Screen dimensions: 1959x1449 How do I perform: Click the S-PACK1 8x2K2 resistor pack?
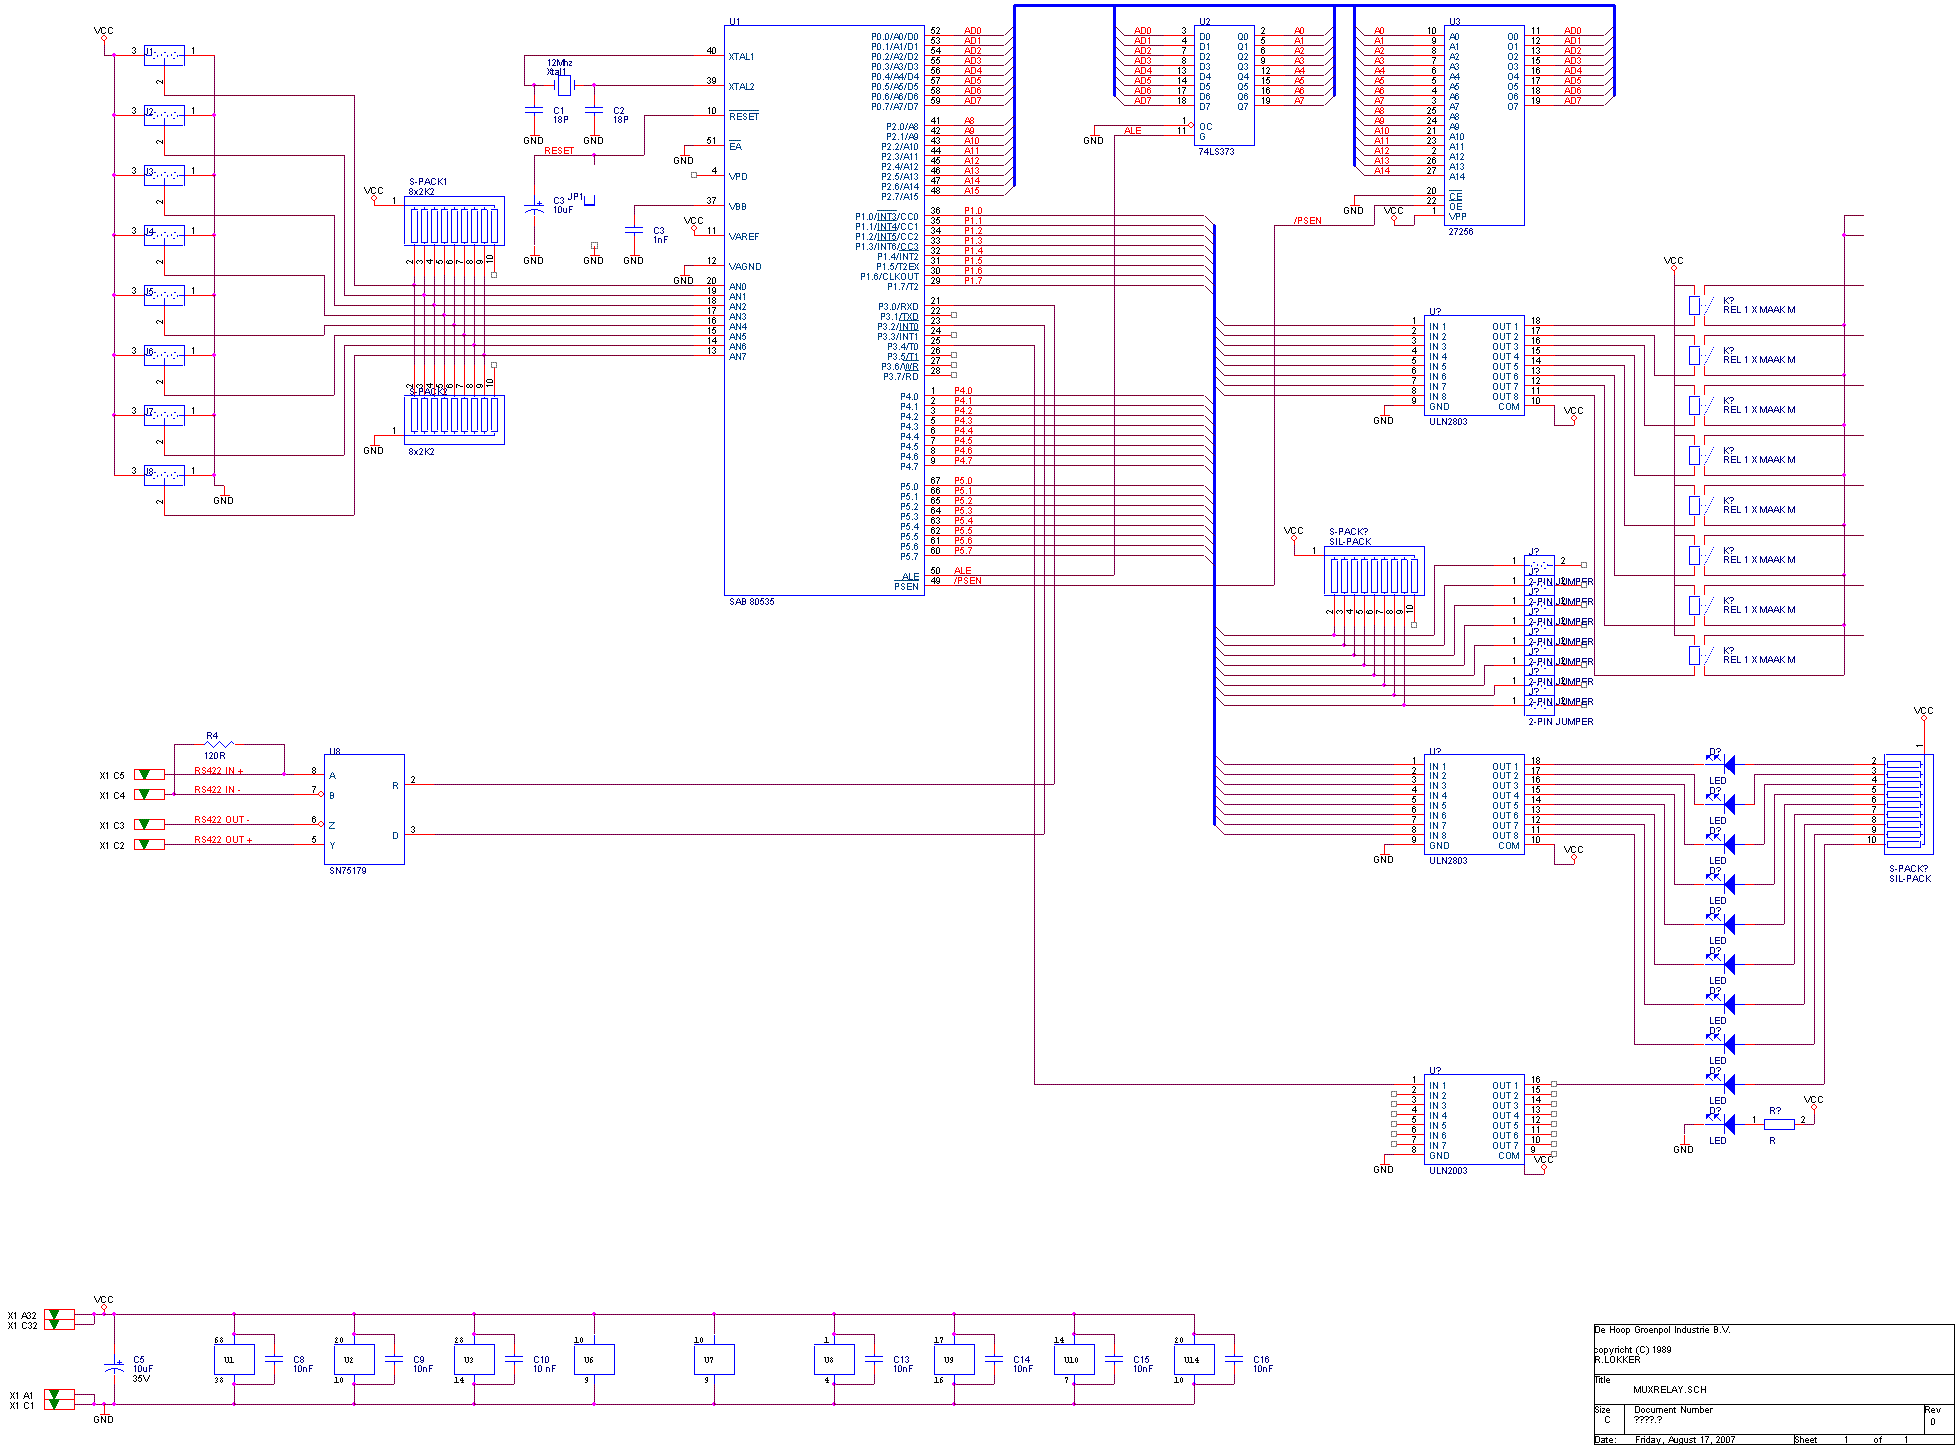455,220
